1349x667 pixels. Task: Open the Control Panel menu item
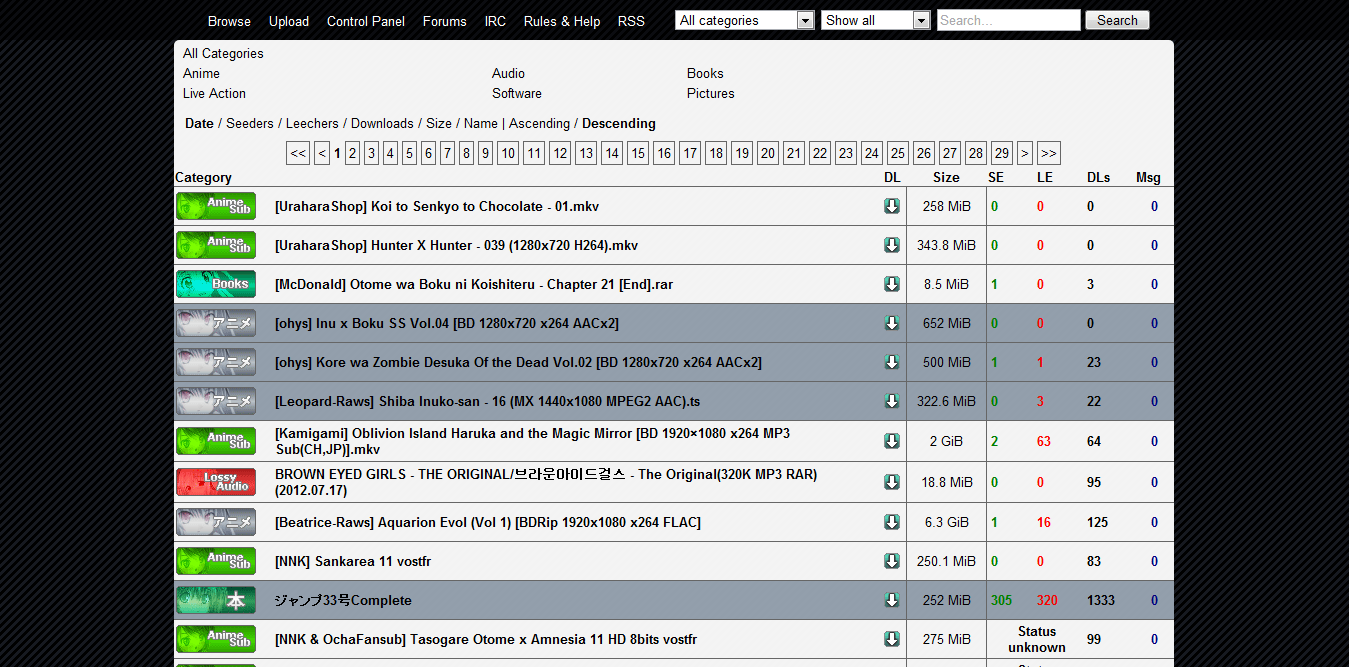[x=366, y=21]
